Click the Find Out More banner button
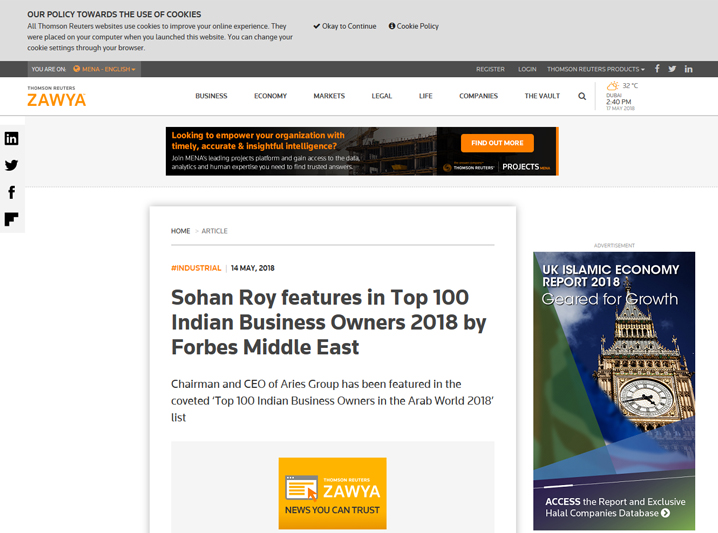718x533 pixels. 497,143
